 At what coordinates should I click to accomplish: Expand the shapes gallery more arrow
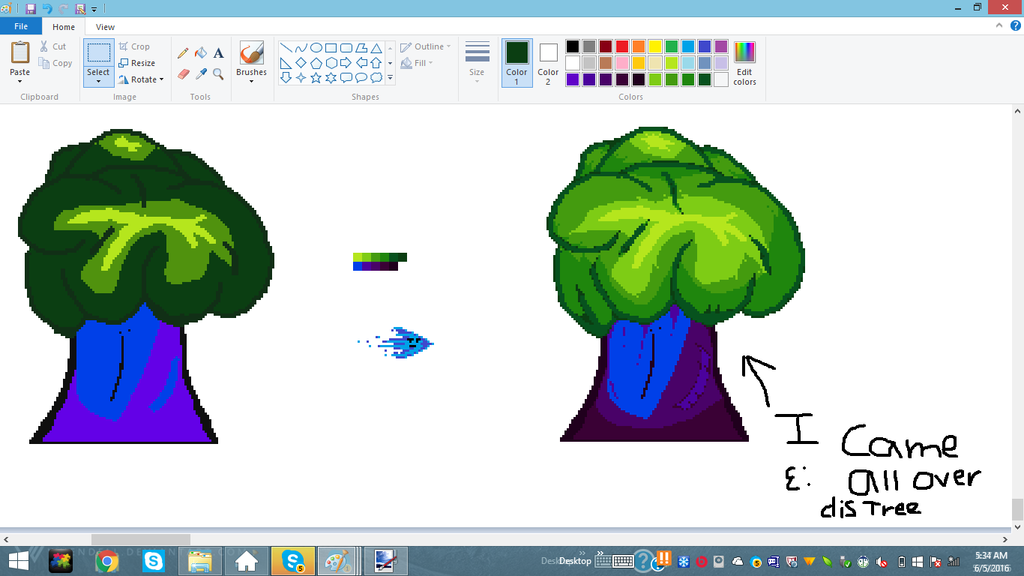pyautogui.click(x=390, y=77)
